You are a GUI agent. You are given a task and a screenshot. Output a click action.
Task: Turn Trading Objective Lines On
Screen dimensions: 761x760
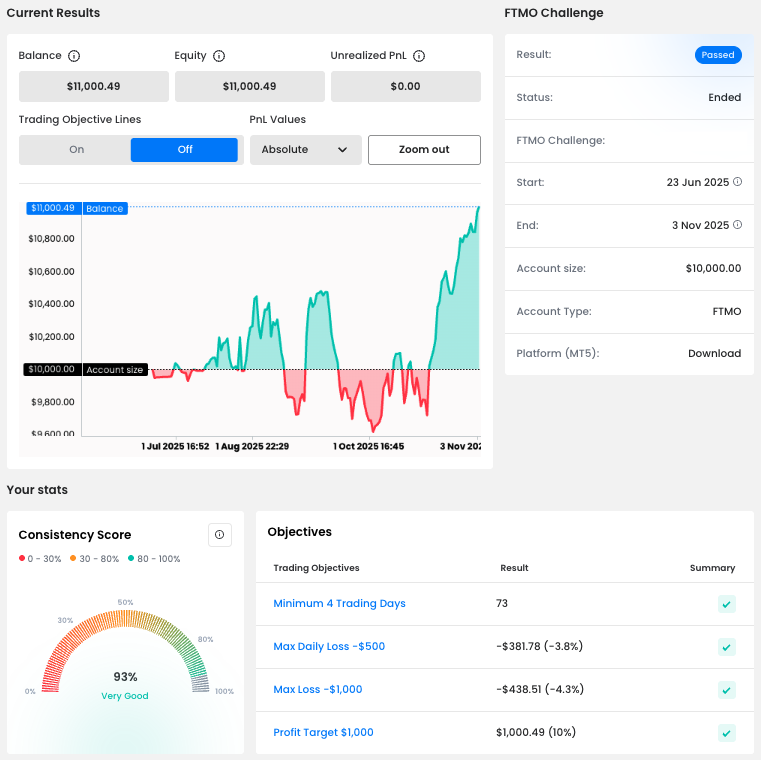pos(77,150)
